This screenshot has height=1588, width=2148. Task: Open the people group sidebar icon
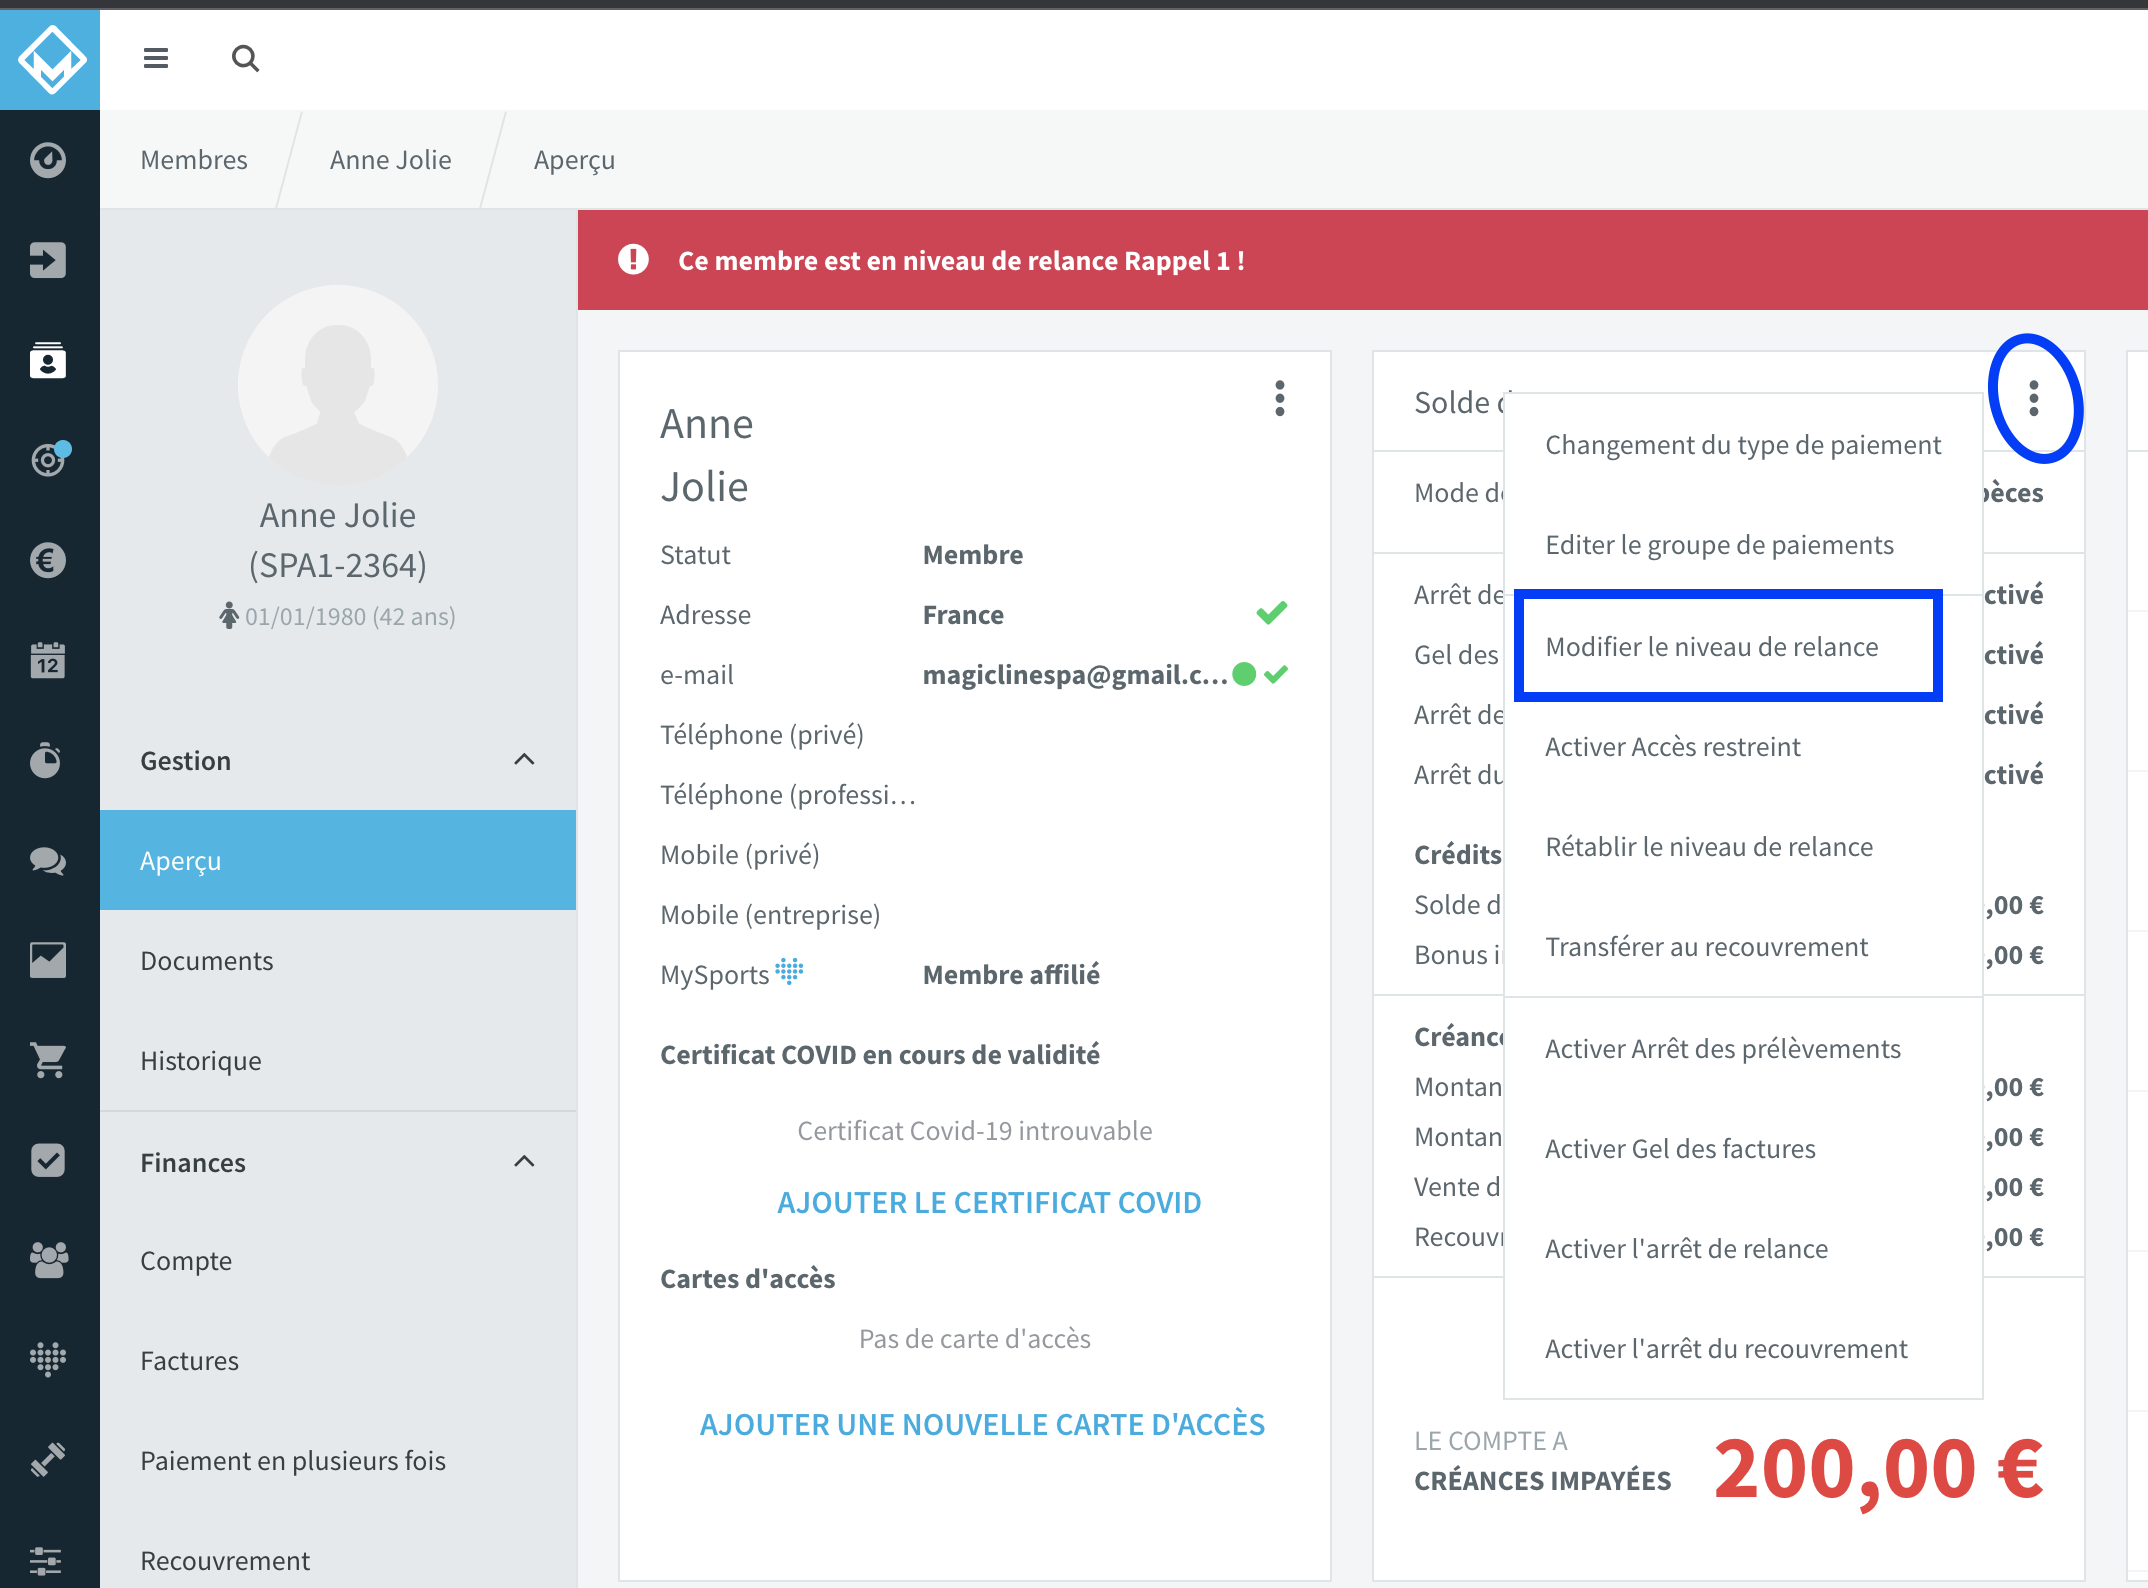click(x=48, y=1260)
